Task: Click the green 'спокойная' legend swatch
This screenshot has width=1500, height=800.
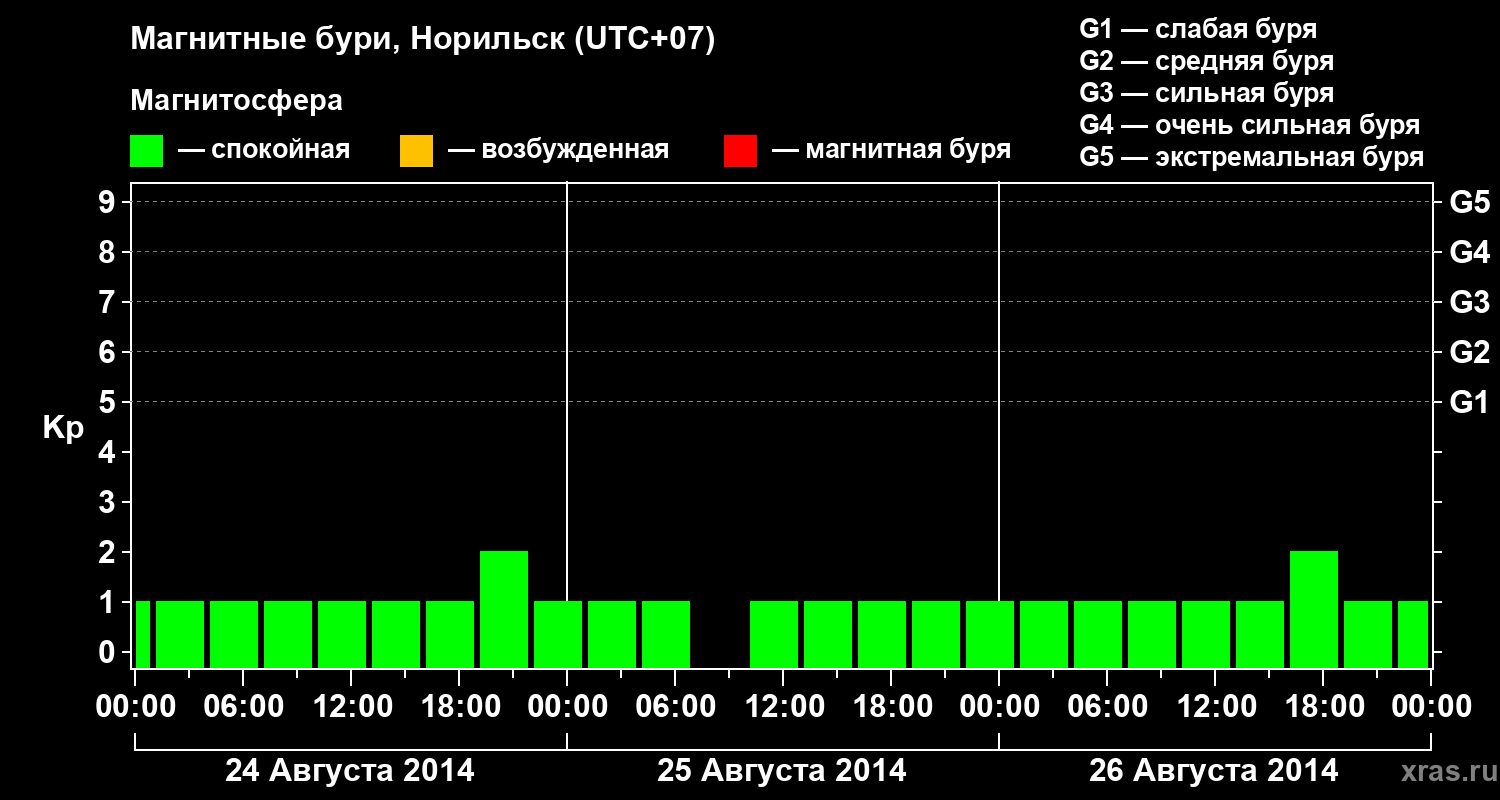Action: [x=147, y=151]
